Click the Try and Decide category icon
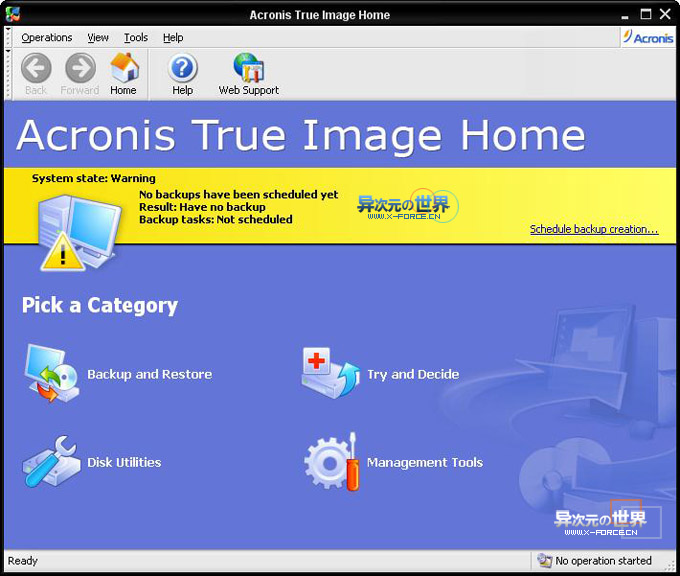The width and height of the screenshot is (680, 576). point(330,374)
